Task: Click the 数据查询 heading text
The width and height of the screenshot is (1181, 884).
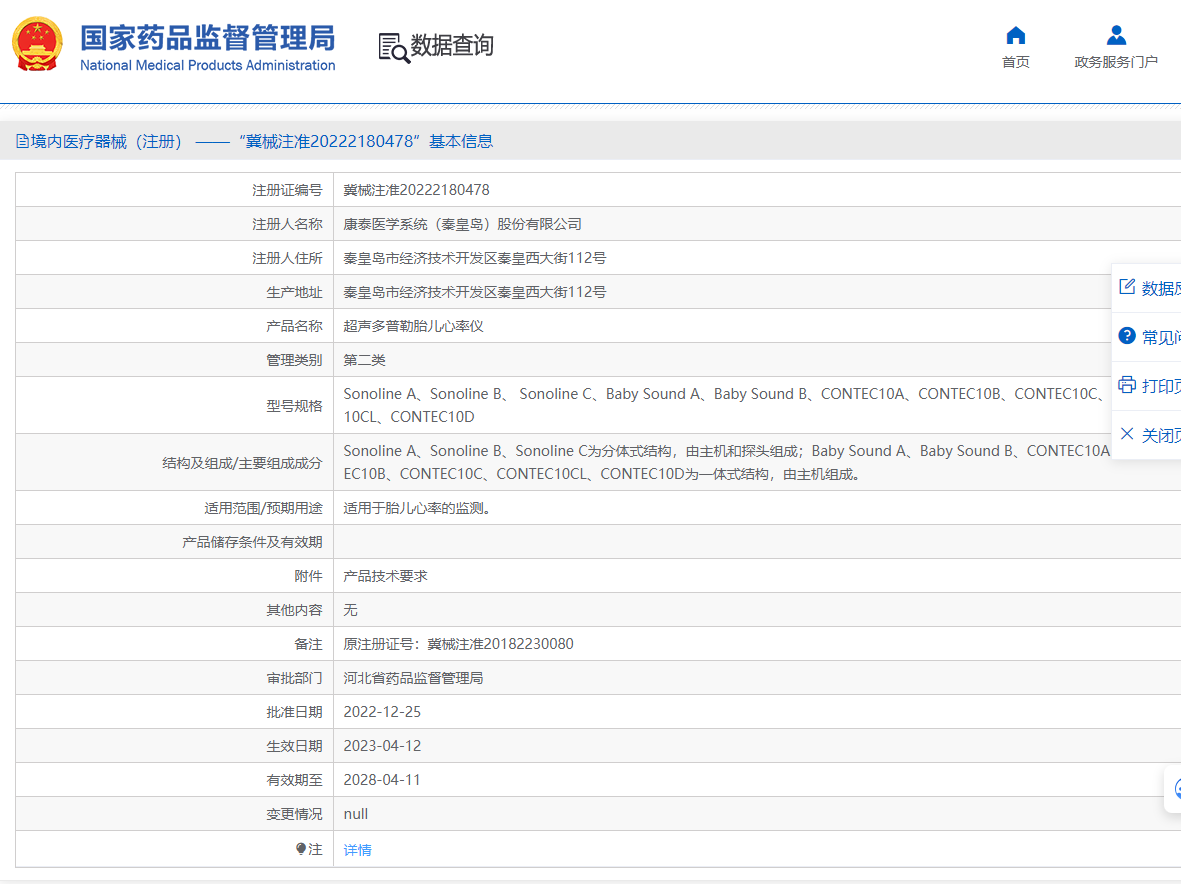Action: pyautogui.click(x=452, y=45)
